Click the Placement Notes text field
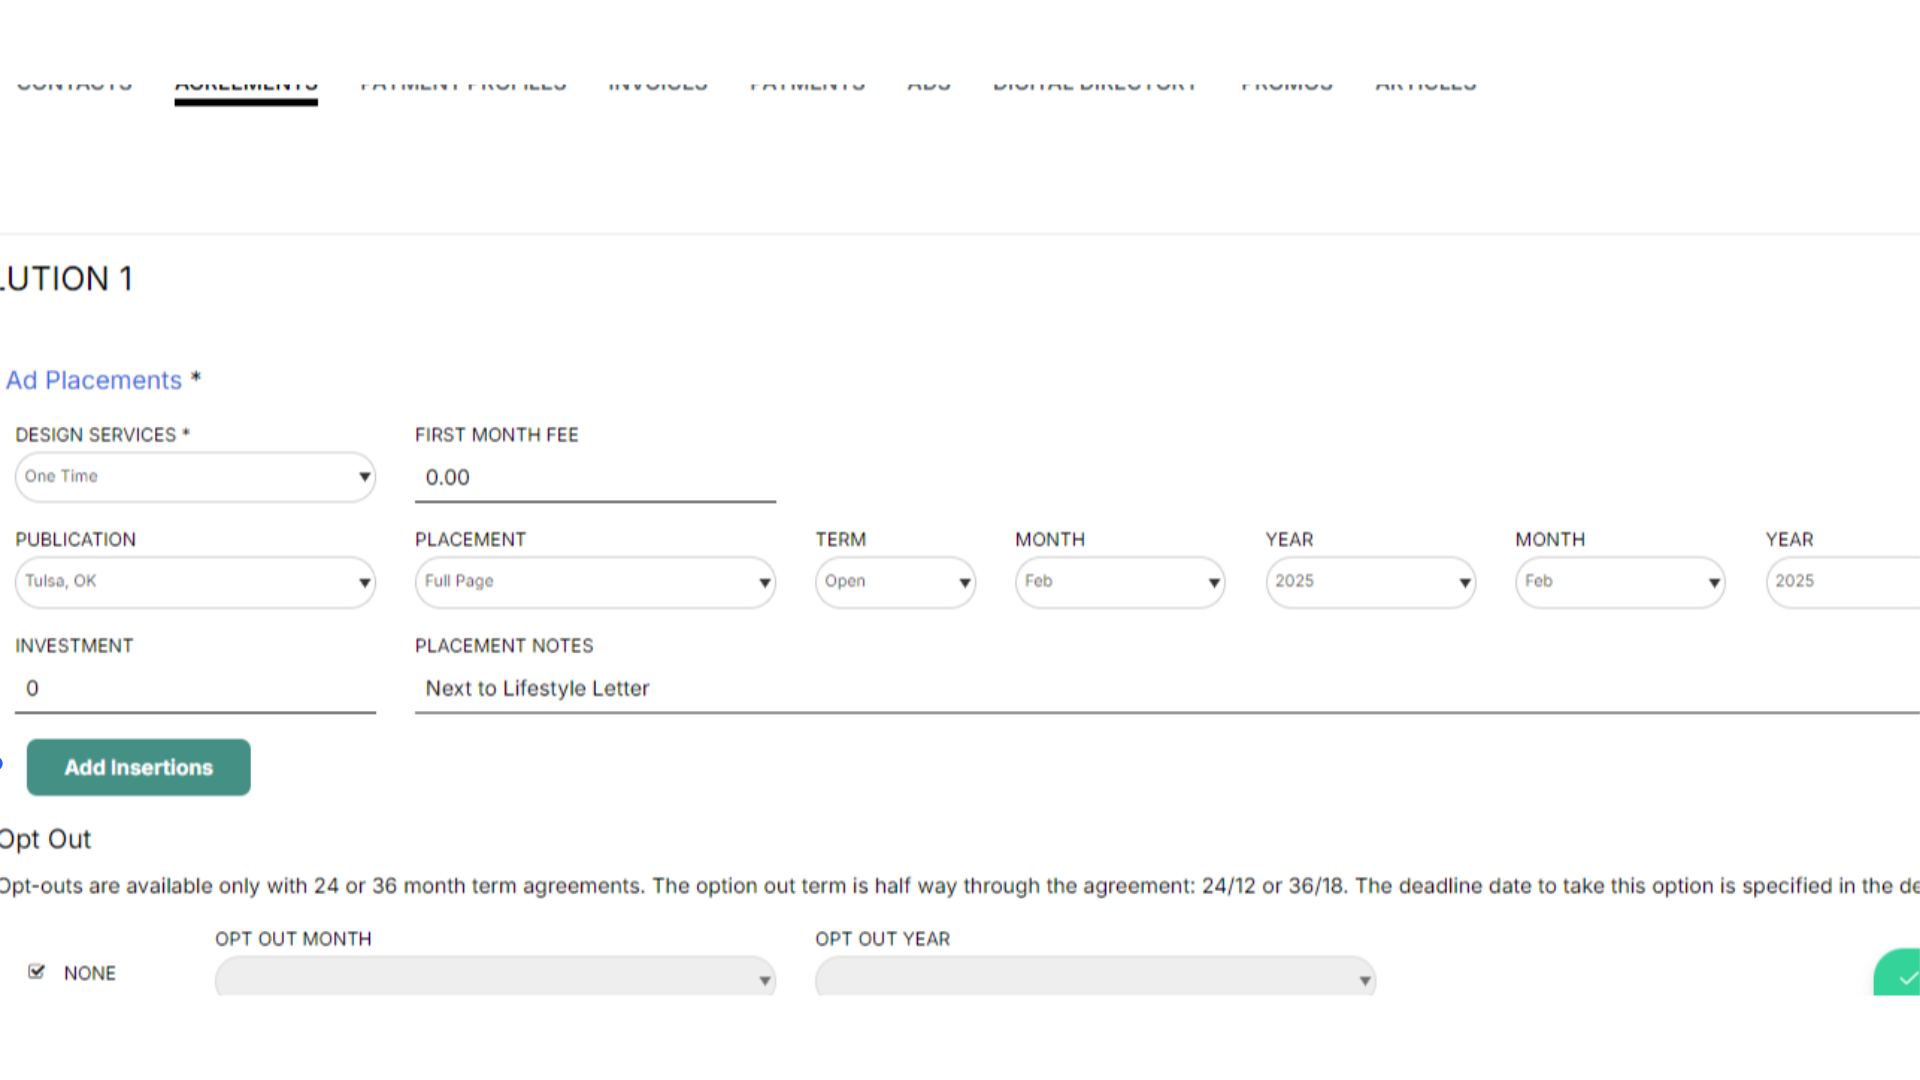The image size is (1920, 1080). [1167, 689]
